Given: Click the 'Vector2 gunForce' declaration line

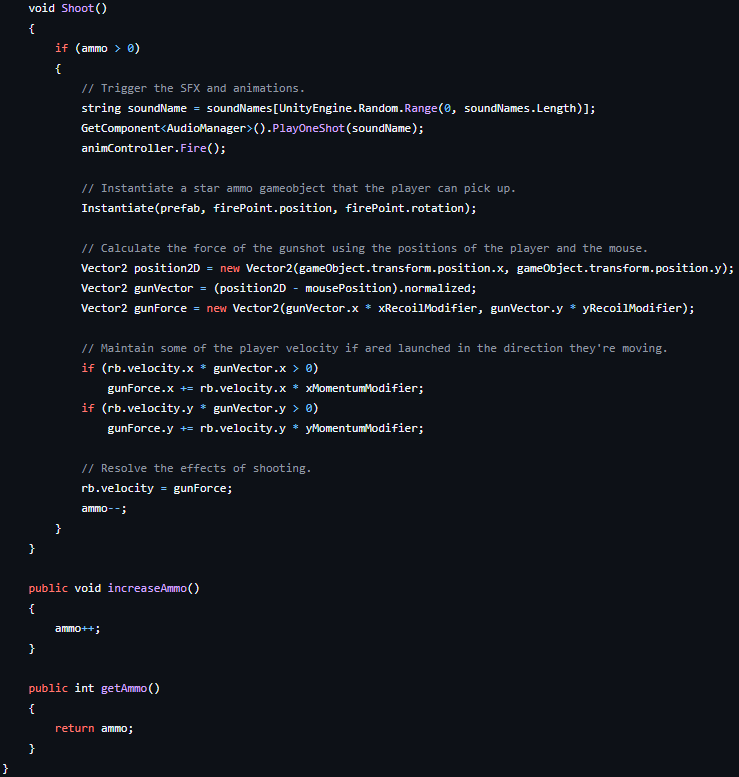Looking at the screenshot, I should (x=388, y=308).
